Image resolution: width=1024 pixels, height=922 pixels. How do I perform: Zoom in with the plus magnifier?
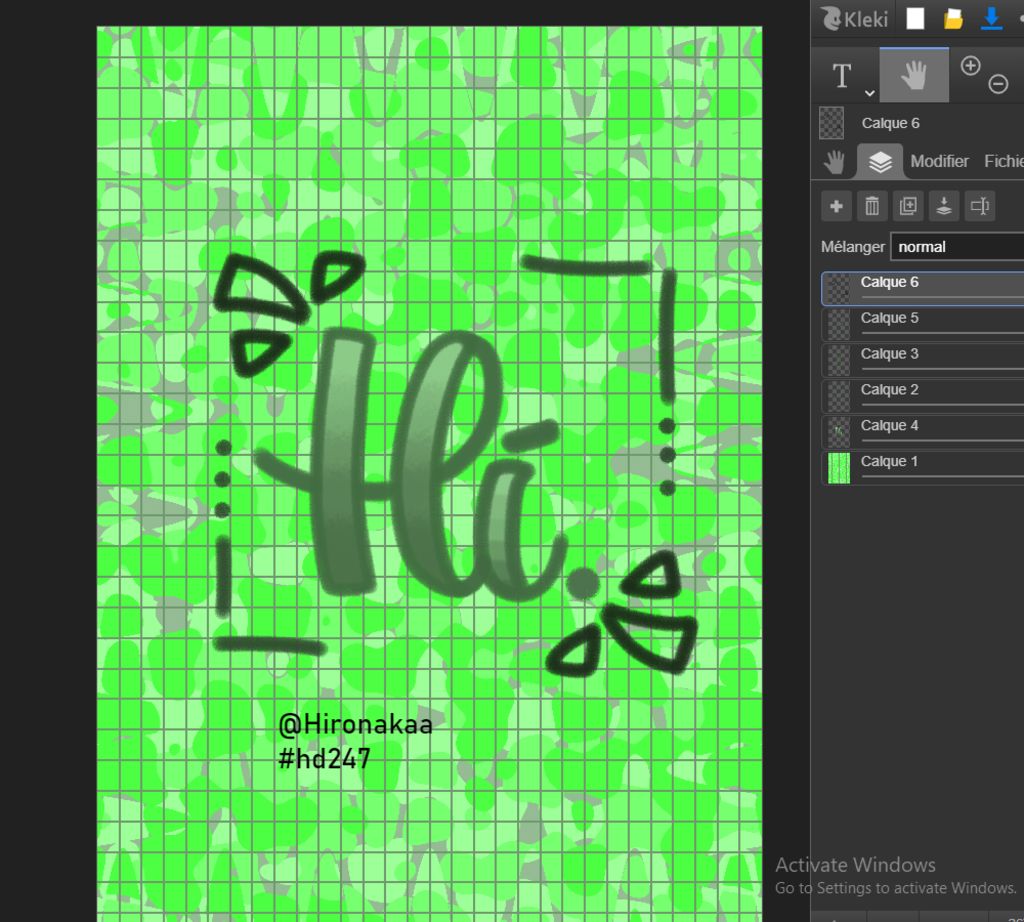970,66
